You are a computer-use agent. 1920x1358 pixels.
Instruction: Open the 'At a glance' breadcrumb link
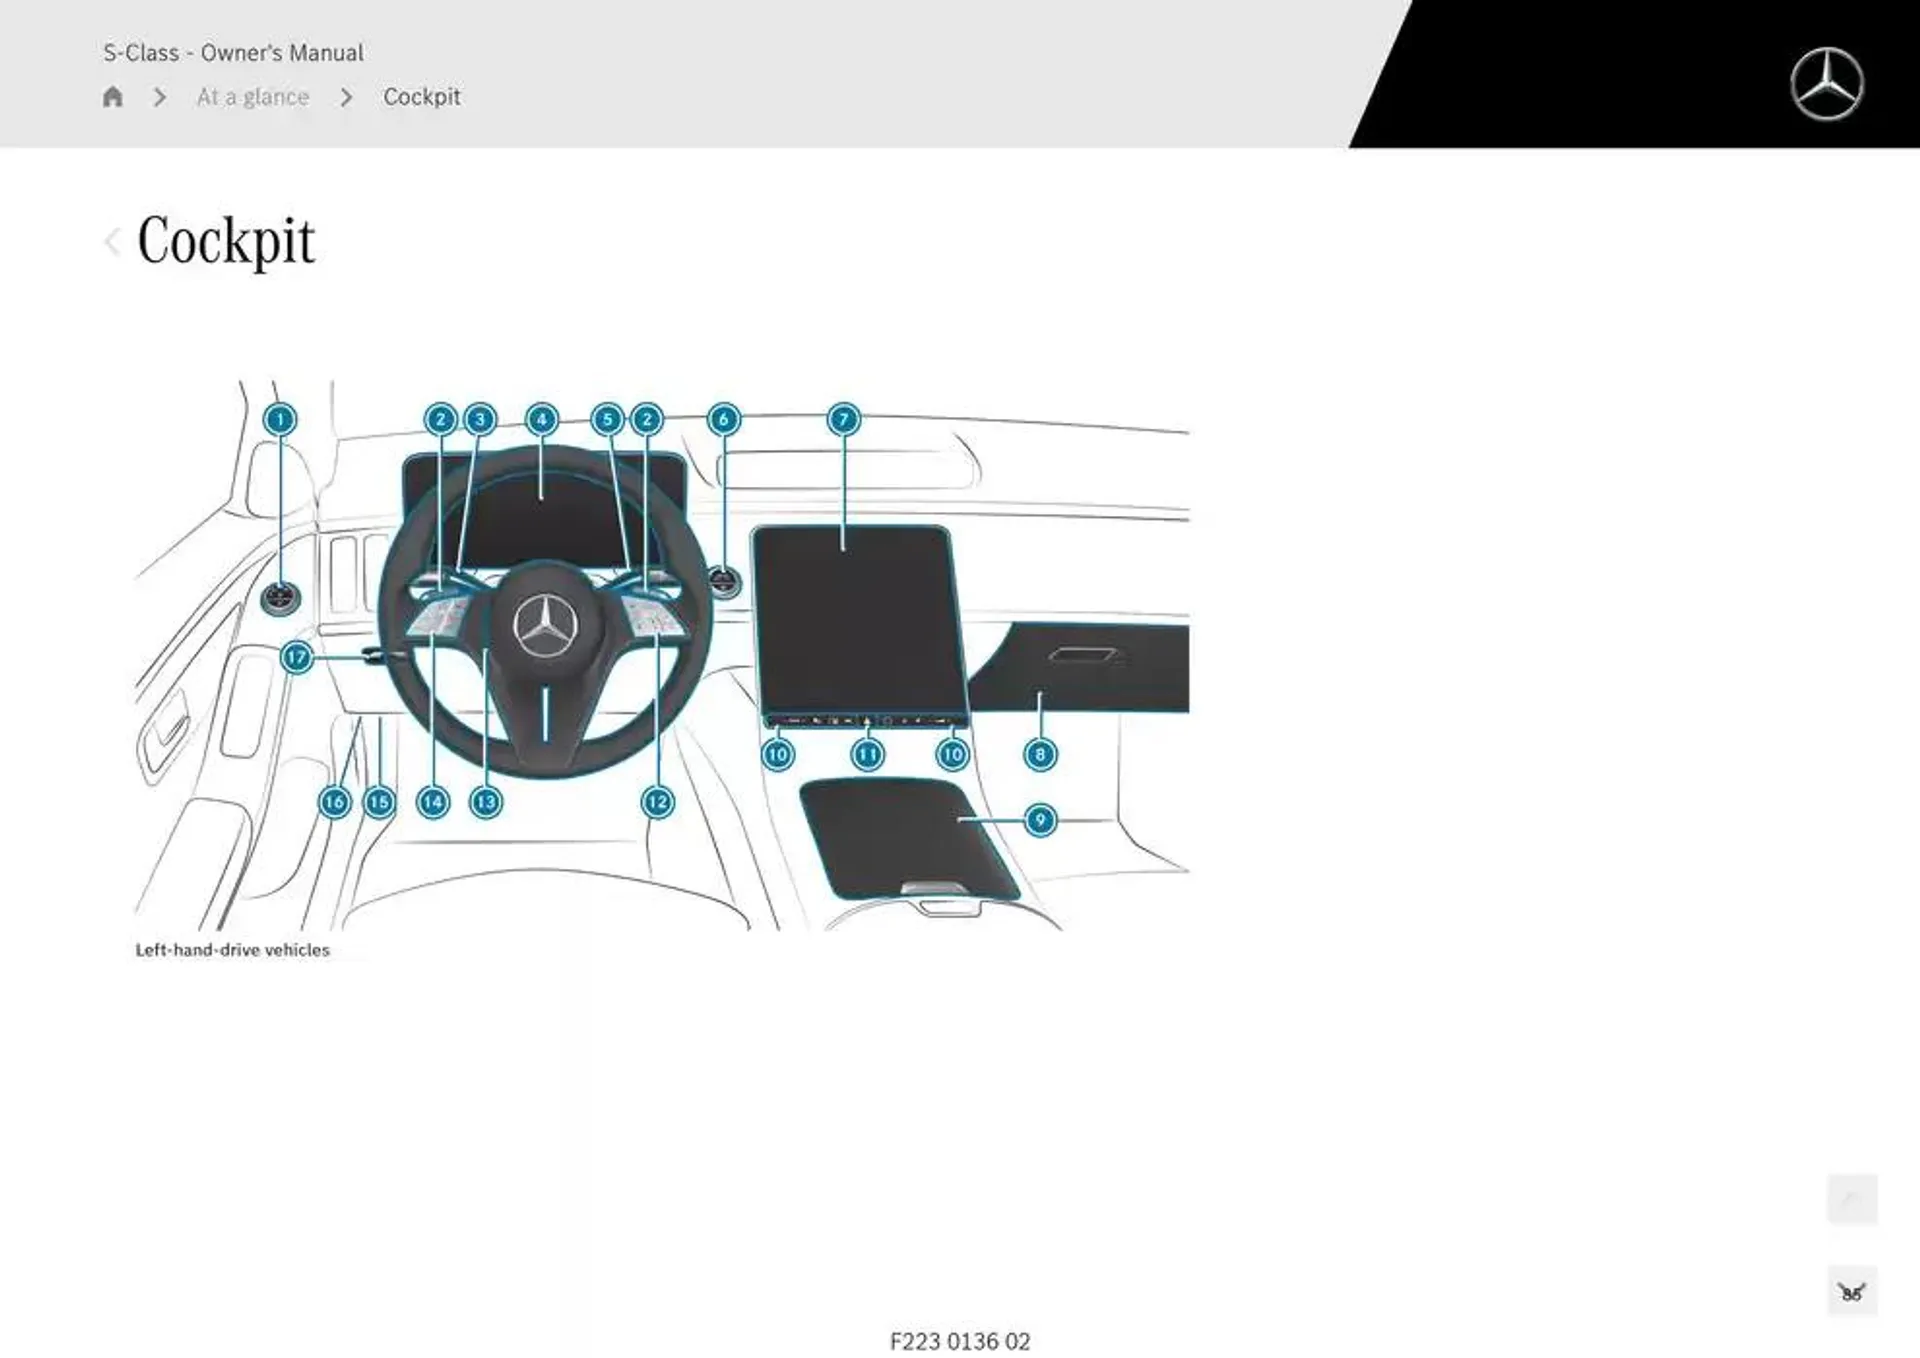[253, 97]
